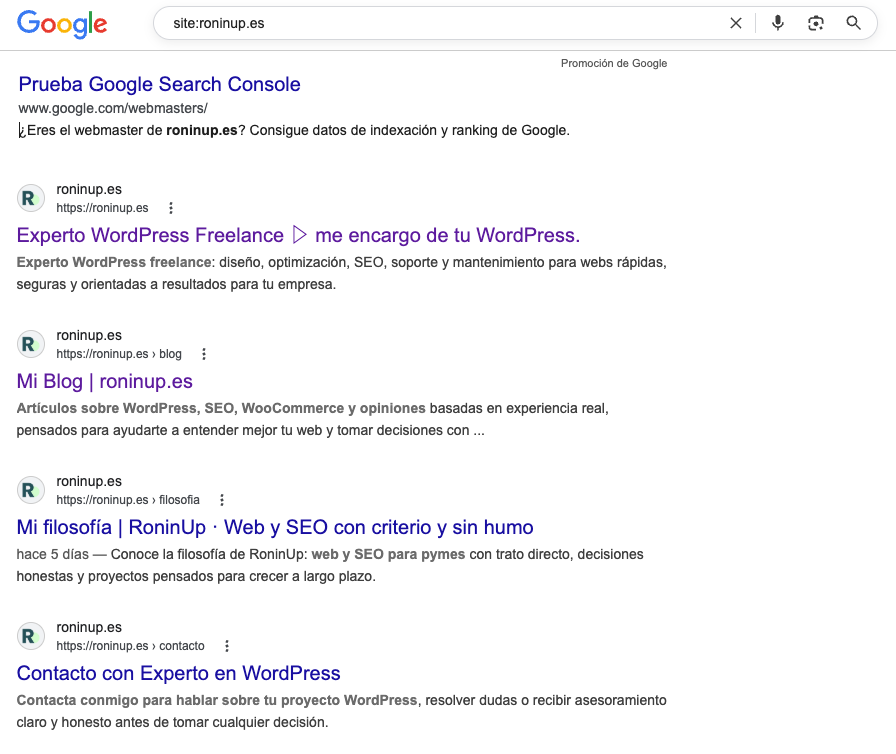
Task: Open the Contacto con Experto en WordPress result
Action: click(178, 673)
